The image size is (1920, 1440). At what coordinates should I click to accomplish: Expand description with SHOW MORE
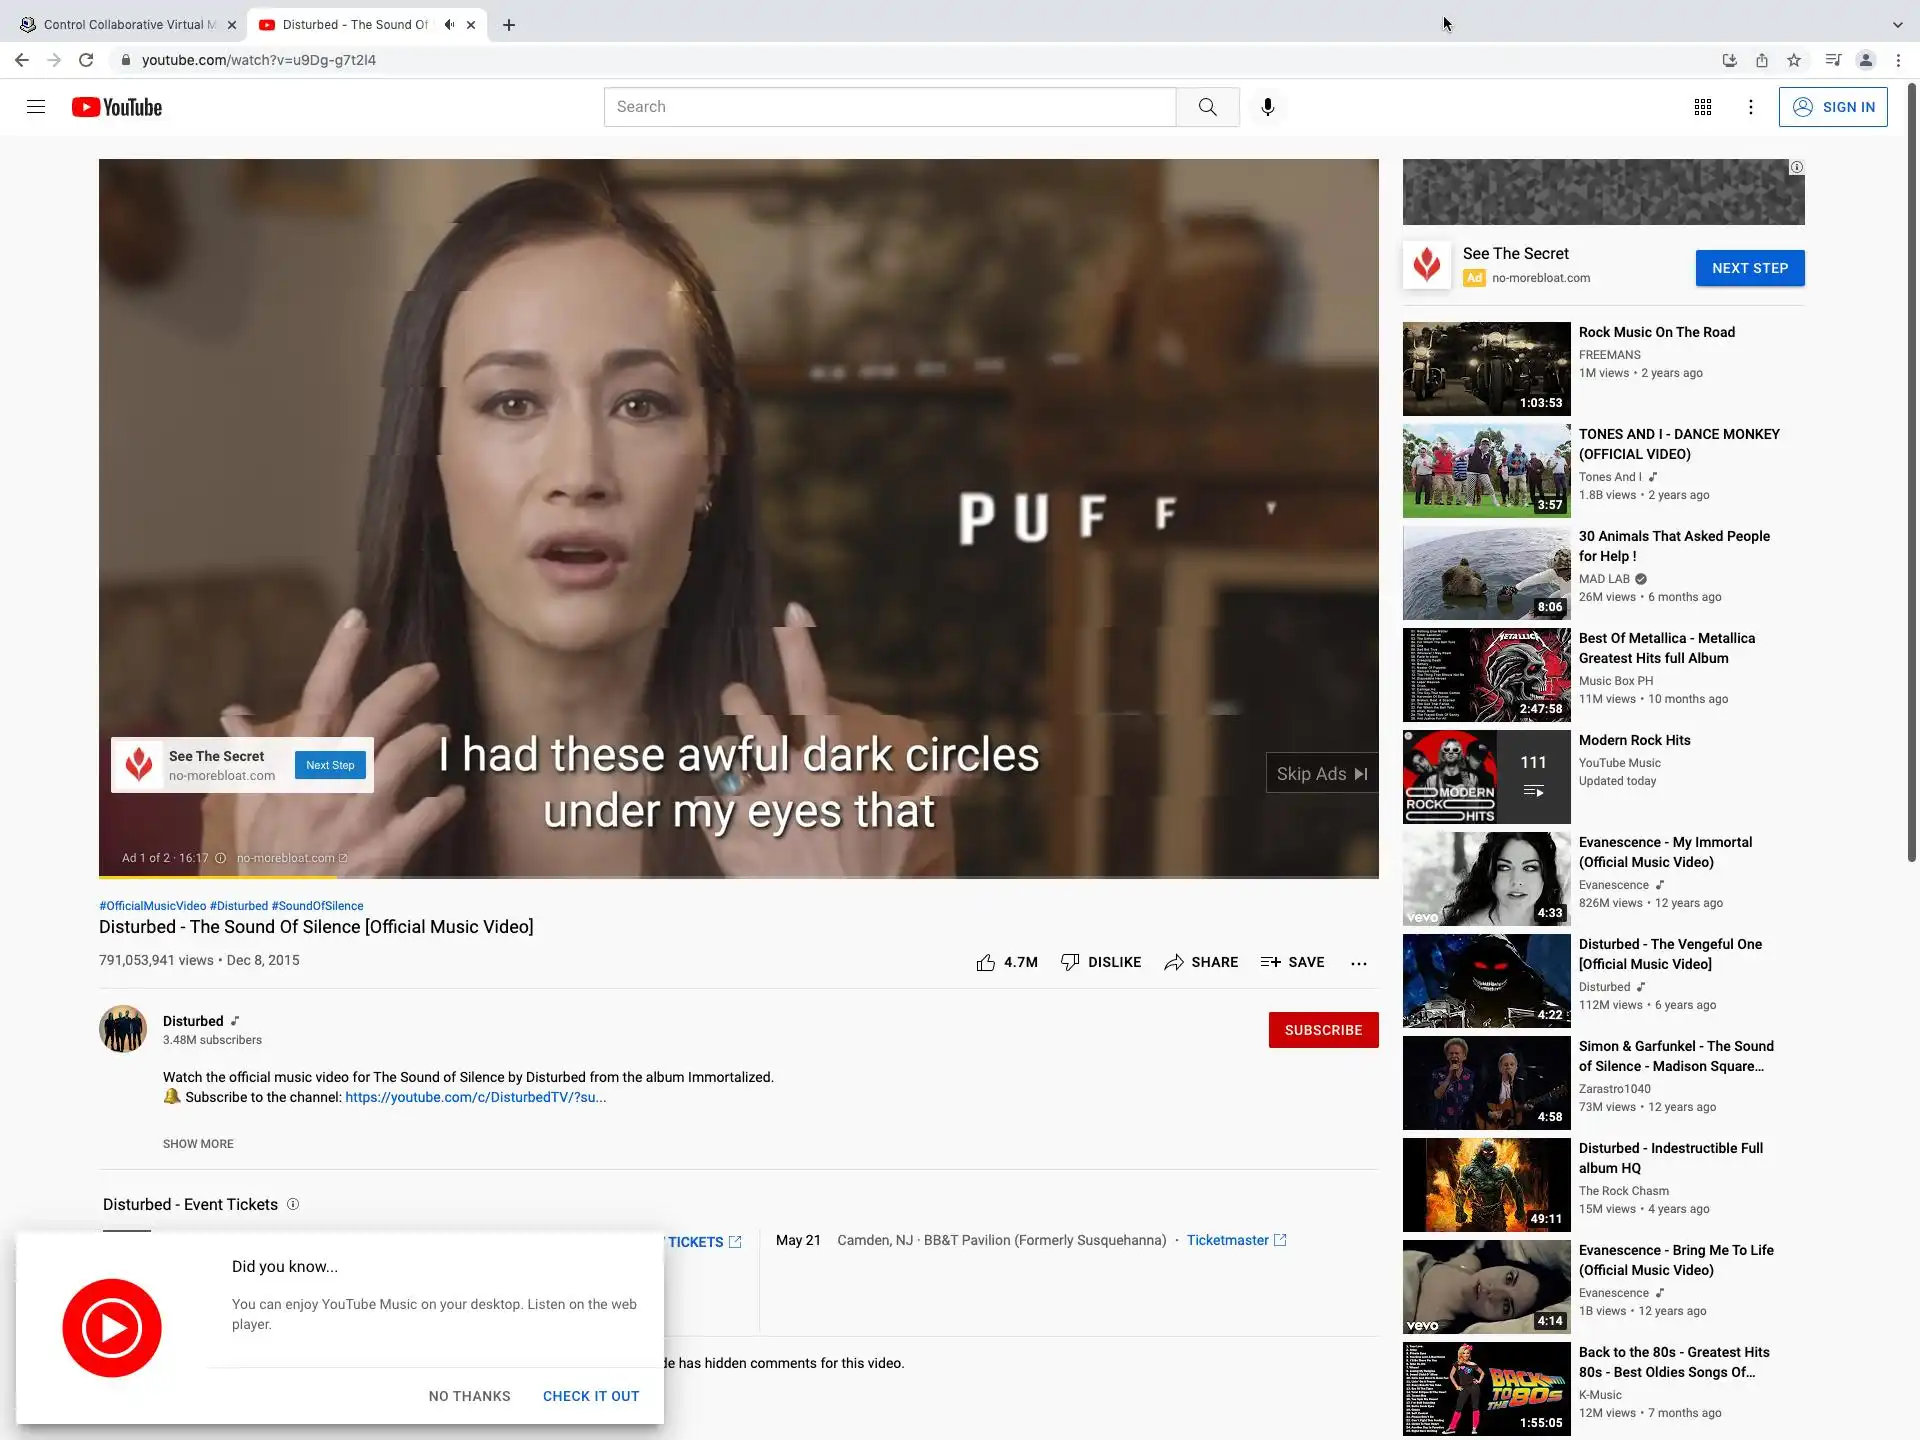click(x=198, y=1144)
